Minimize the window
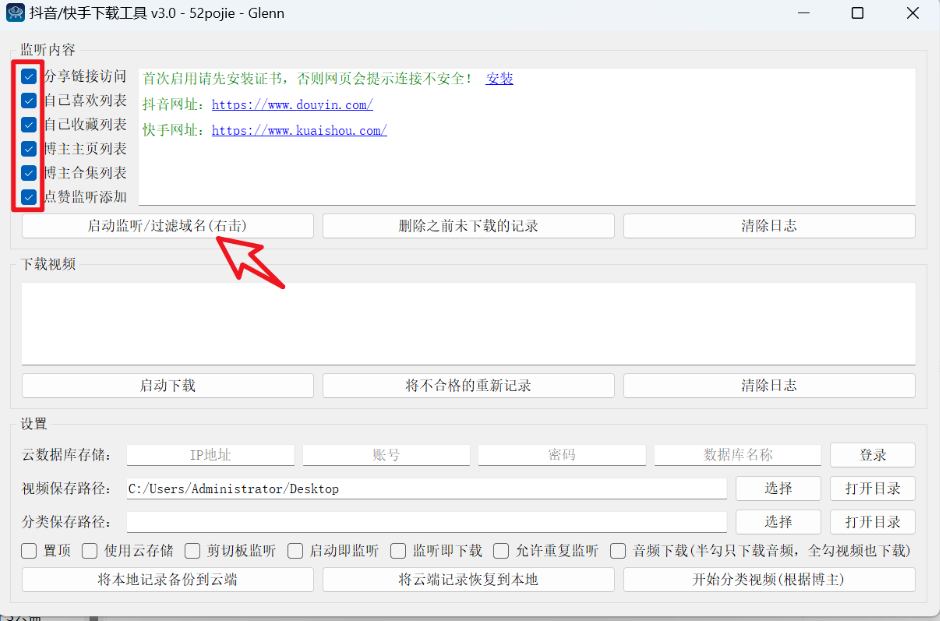940x621 pixels. click(x=804, y=13)
